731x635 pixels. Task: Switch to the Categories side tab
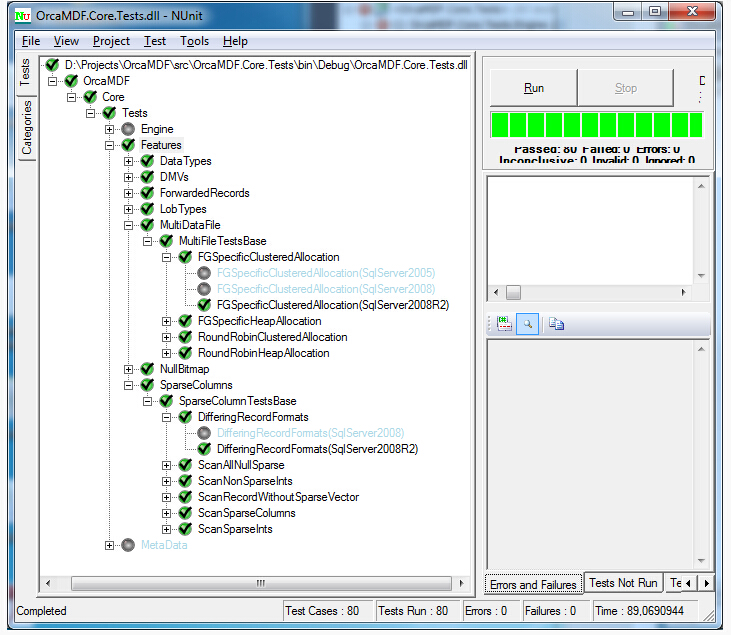point(27,128)
